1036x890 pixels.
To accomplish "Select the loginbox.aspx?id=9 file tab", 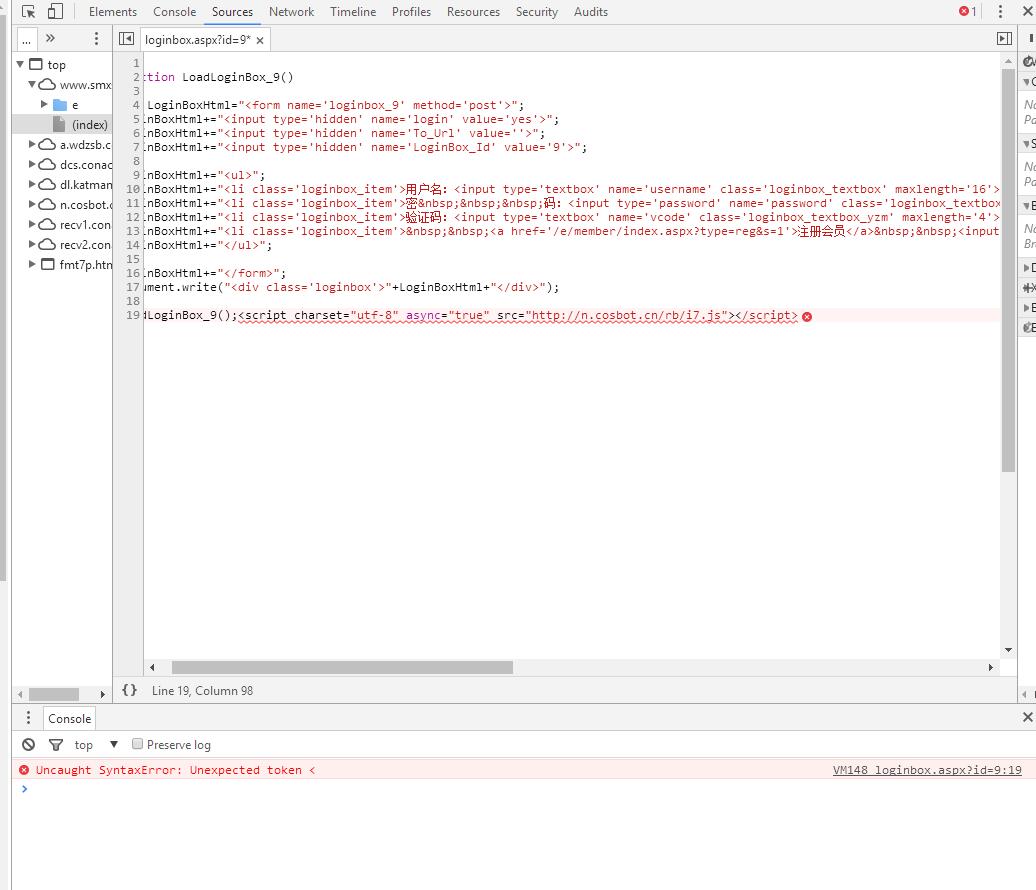I will point(198,40).
